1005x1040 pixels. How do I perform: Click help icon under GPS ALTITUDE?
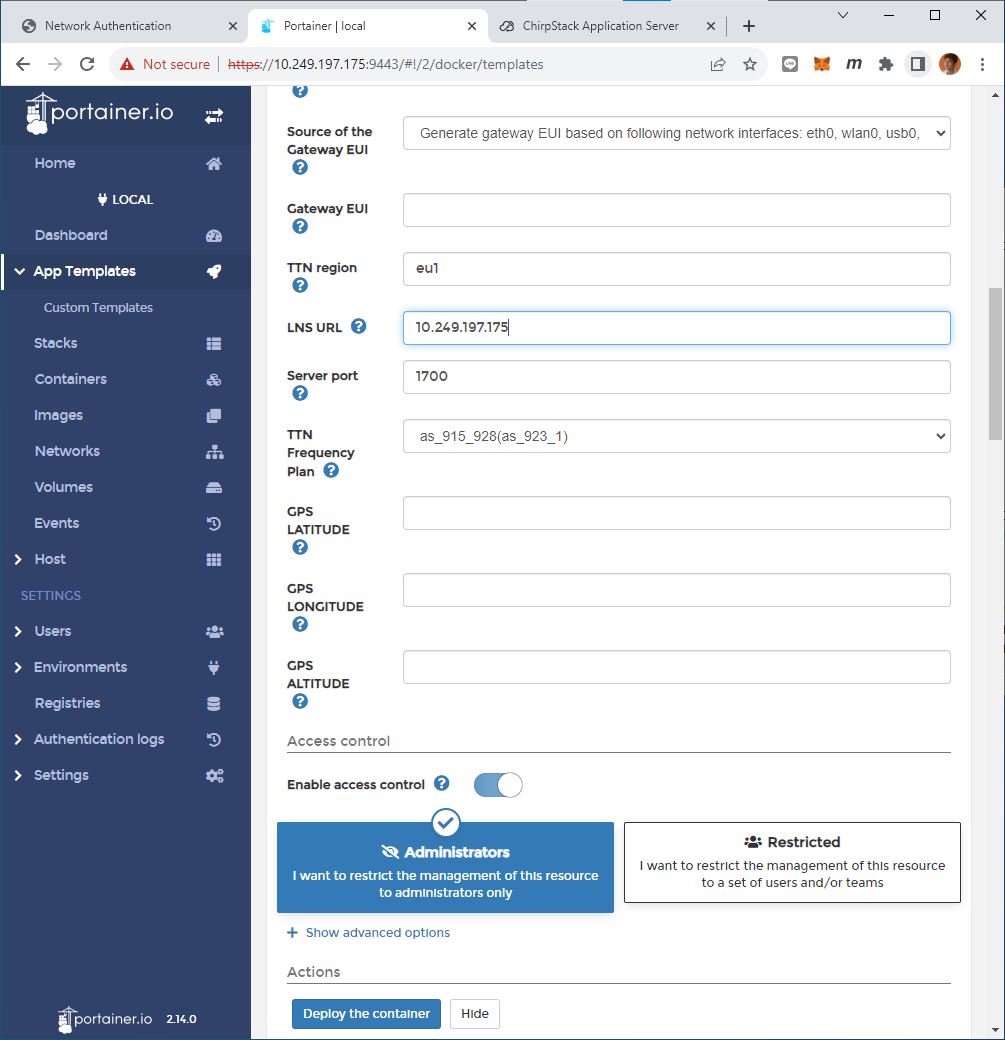pos(300,702)
